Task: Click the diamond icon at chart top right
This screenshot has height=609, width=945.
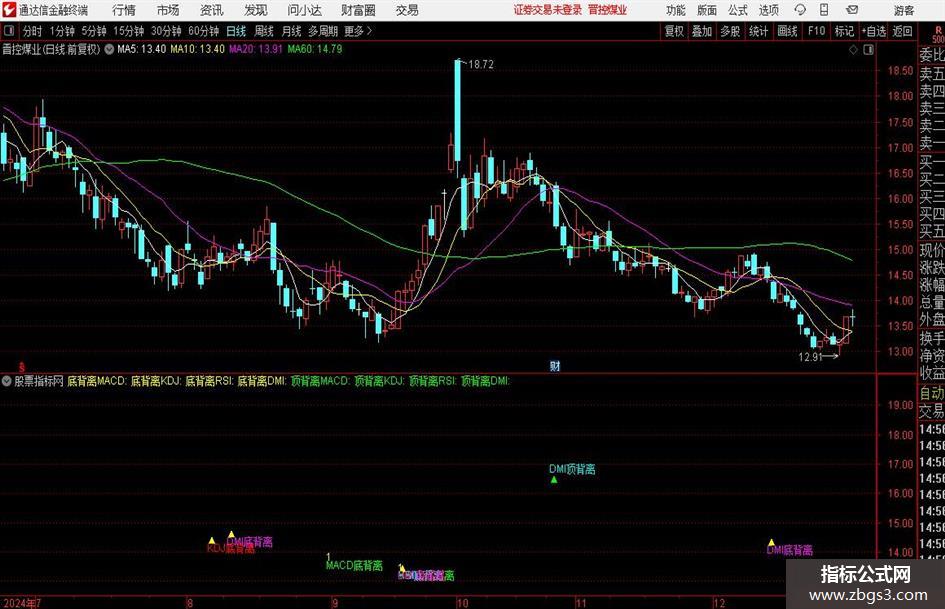Action: pos(853,50)
